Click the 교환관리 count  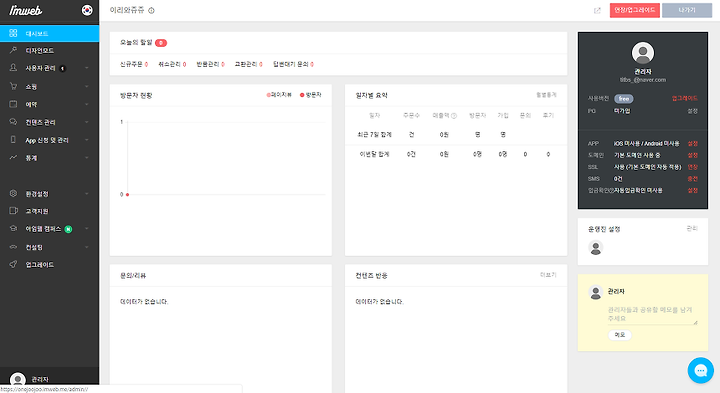point(260,65)
